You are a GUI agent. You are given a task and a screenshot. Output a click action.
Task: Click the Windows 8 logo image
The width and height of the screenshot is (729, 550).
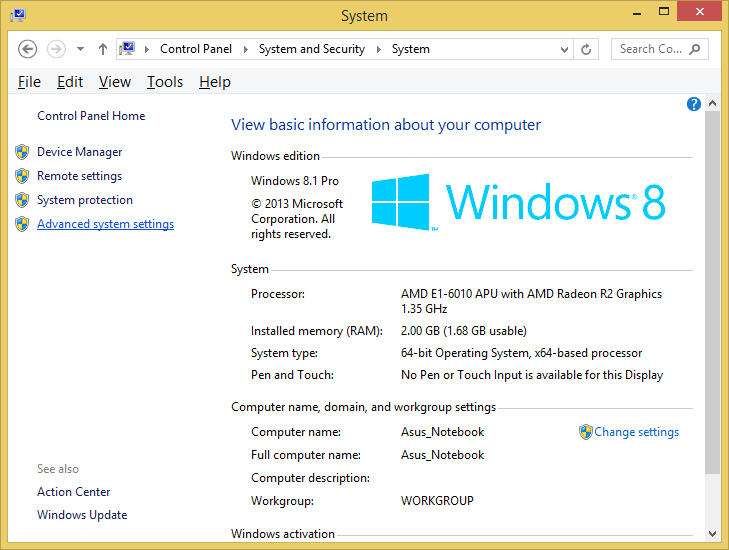pyautogui.click(x=518, y=202)
